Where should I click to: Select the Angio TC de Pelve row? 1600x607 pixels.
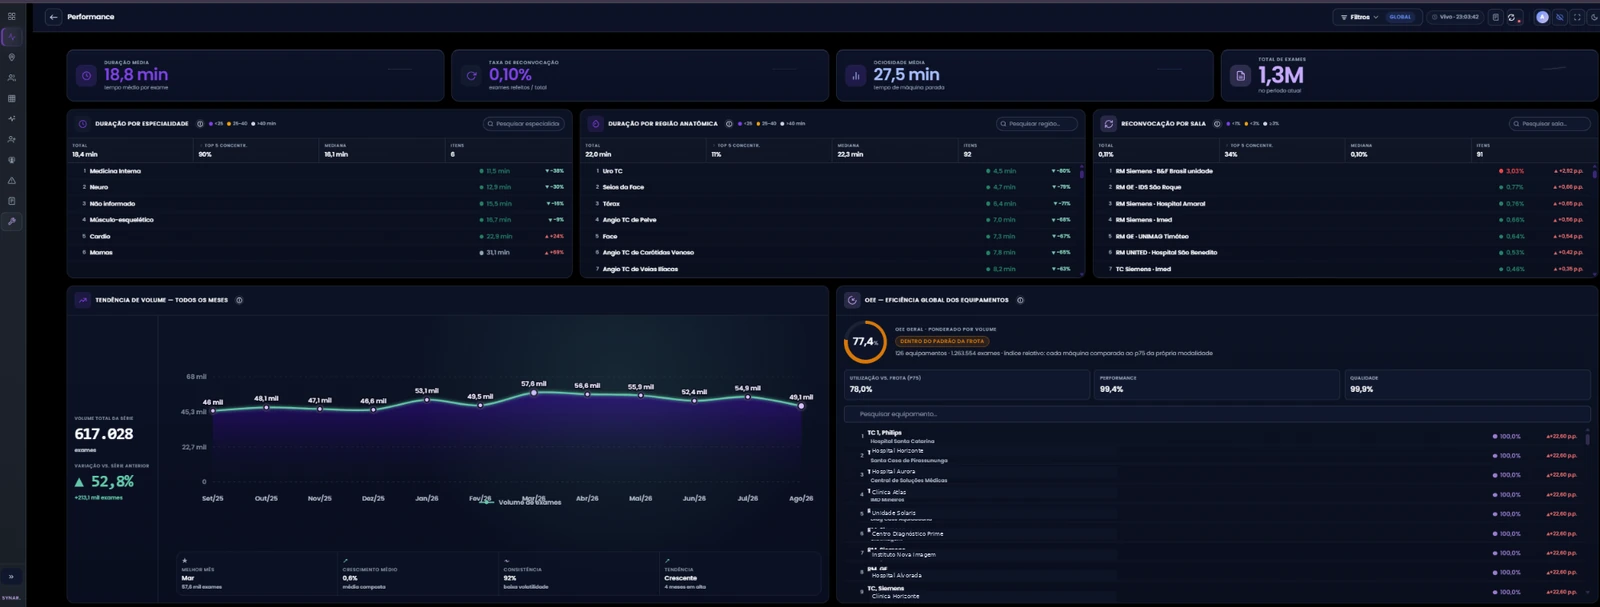[x=830, y=220]
